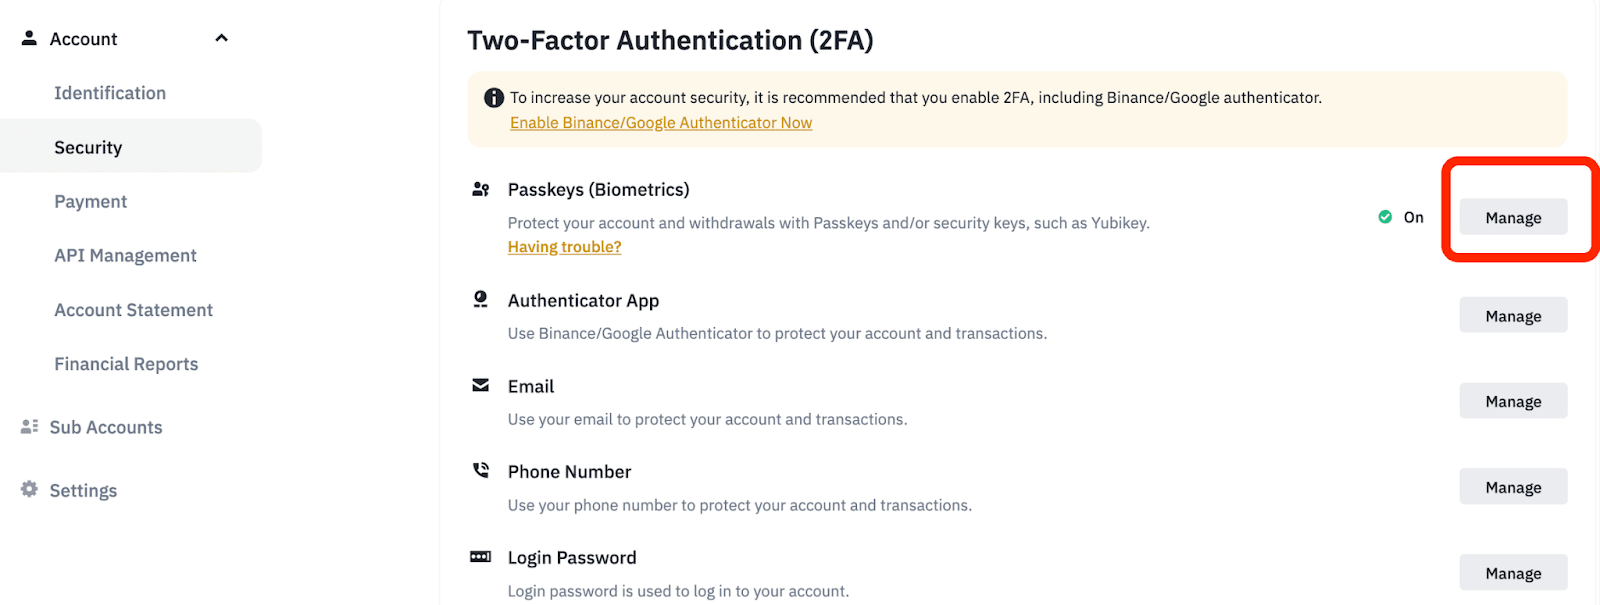
Task: Select Account Statement in the sidebar
Action: (134, 310)
